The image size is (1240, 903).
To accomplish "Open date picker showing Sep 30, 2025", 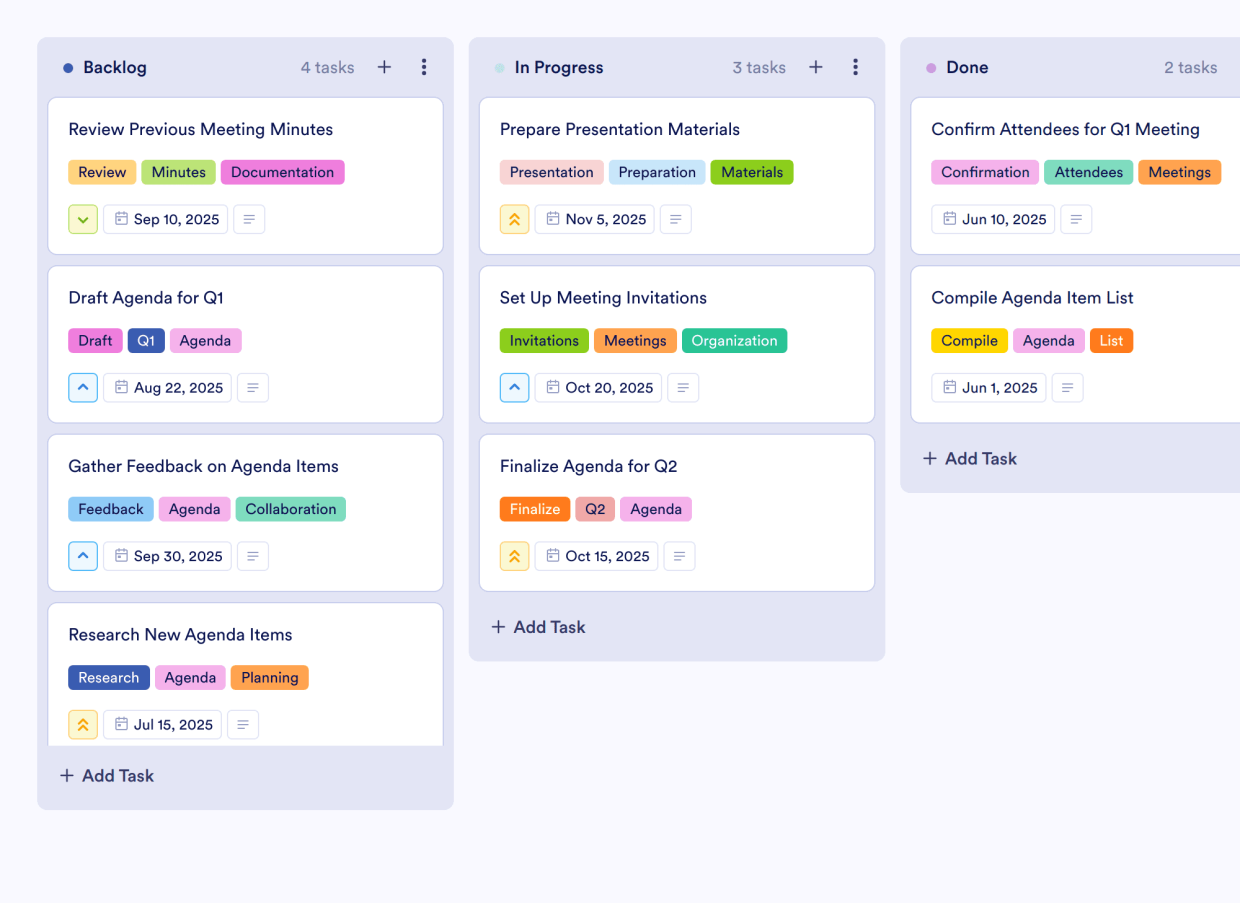I will 167,557.
